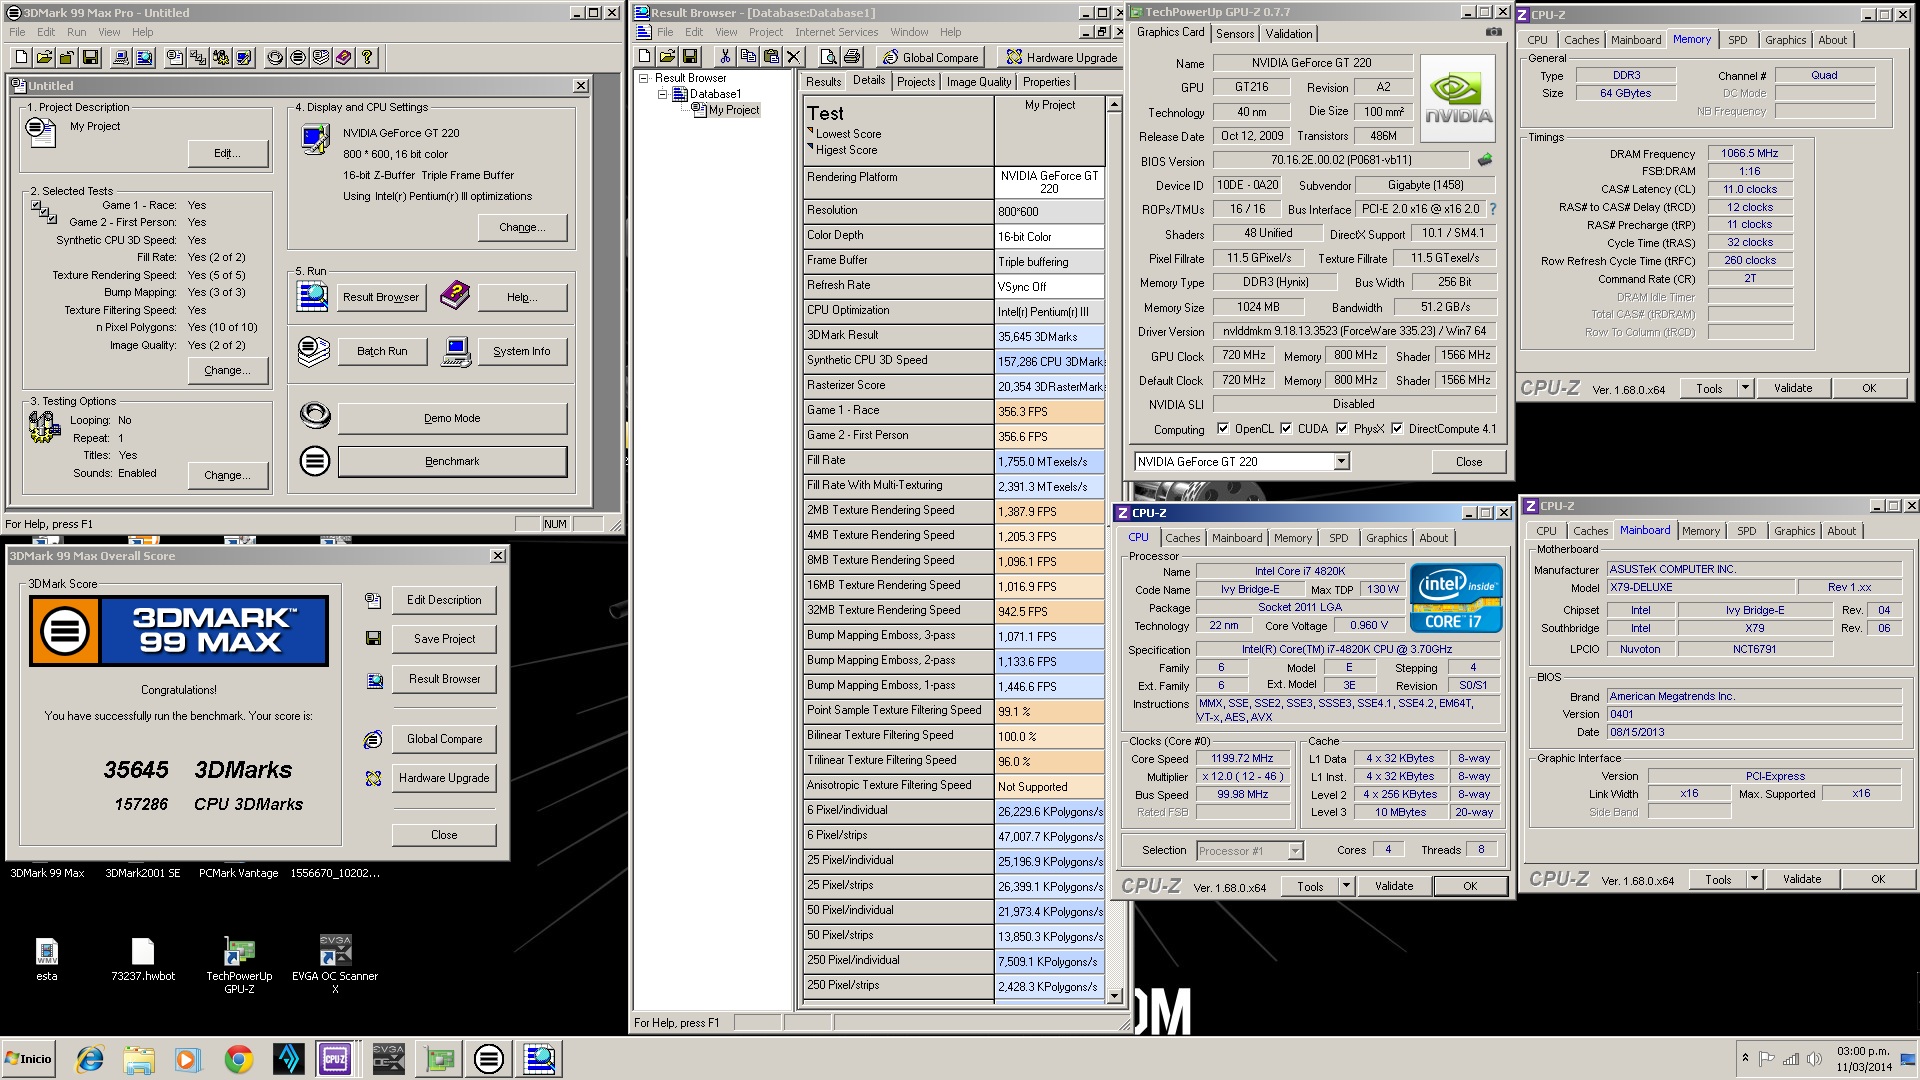The width and height of the screenshot is (1920, 1080).
Task: Click Validate button in CPU-Z CPU window
Action: coord(1393,886)
